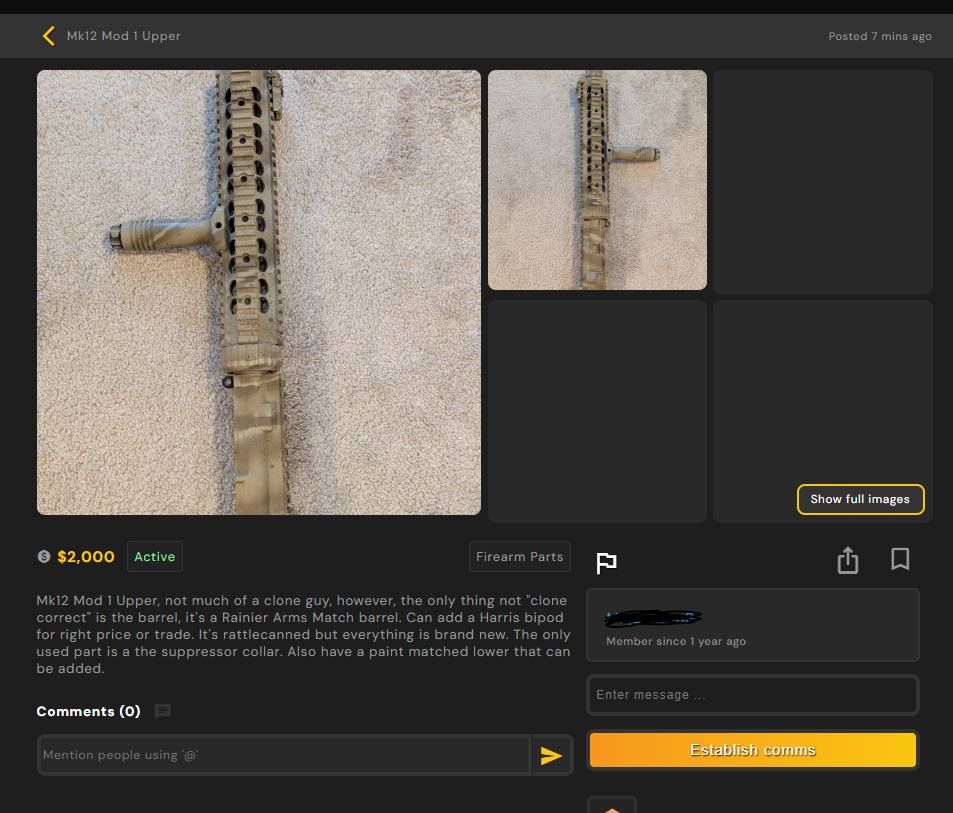Image resolution: width=953 pixels, height=813 pixels.
Task: Open the seller profile card
Action: coord(752,625)
